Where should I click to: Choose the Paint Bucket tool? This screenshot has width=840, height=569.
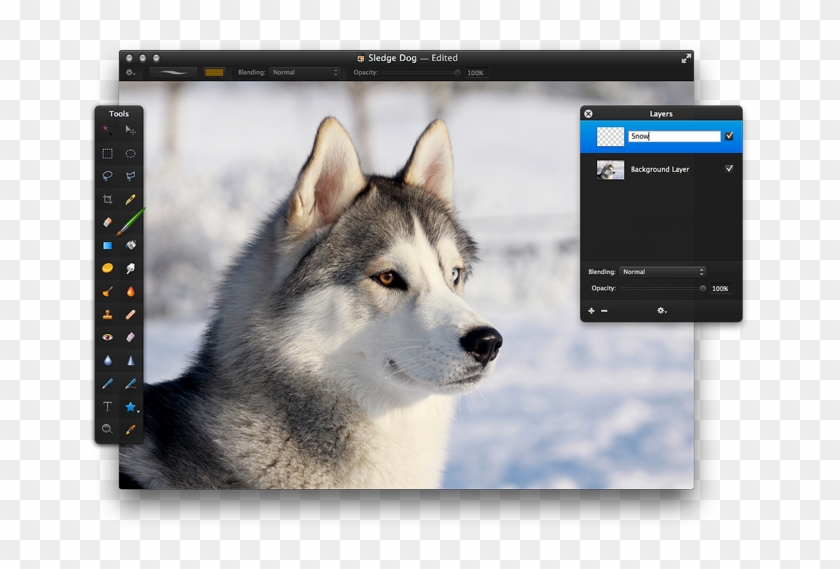(130, 245)
